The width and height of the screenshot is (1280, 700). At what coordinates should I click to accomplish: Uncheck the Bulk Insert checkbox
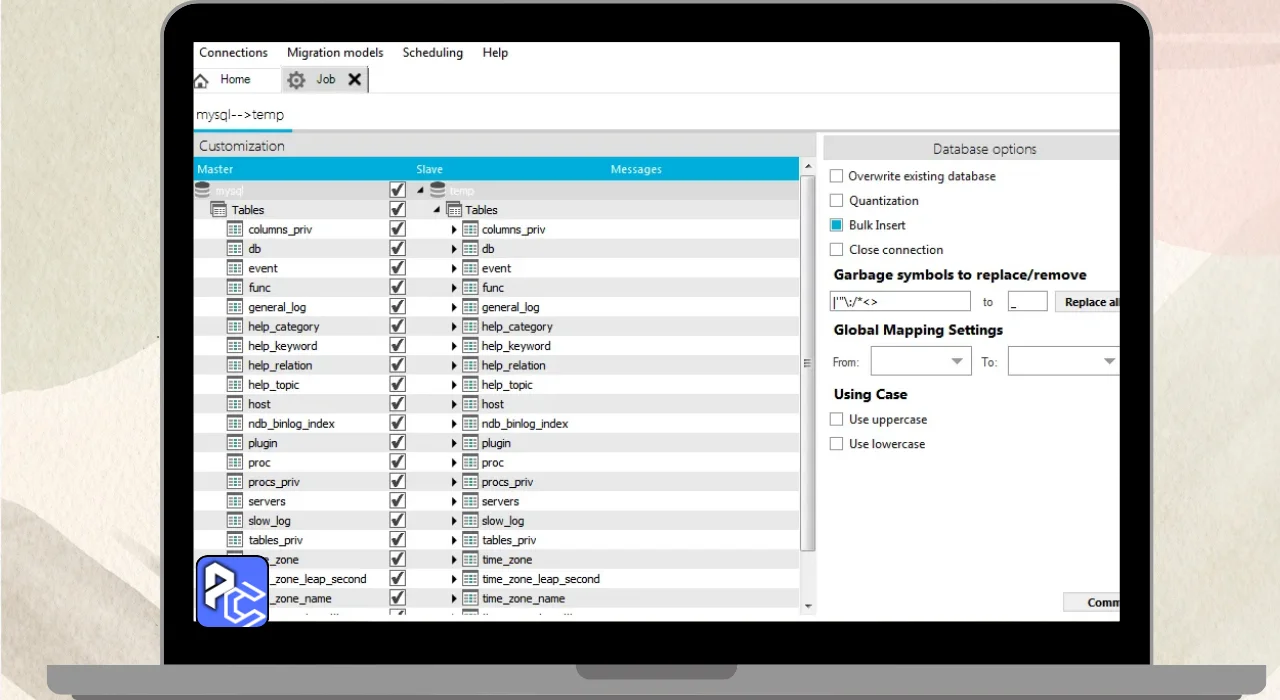point(837,225)
